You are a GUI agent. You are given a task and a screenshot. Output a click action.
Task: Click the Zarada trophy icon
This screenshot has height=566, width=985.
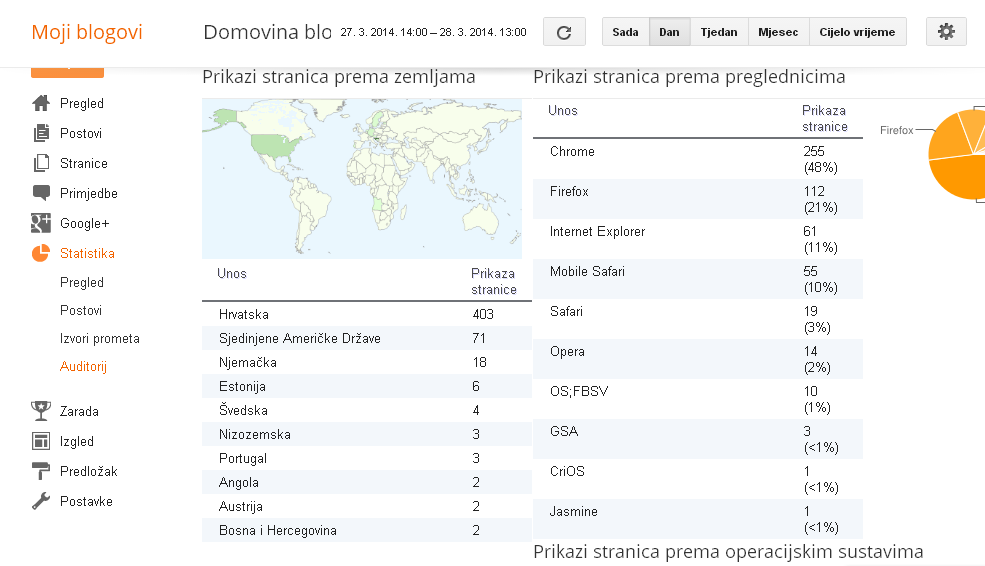pos(41,411)
